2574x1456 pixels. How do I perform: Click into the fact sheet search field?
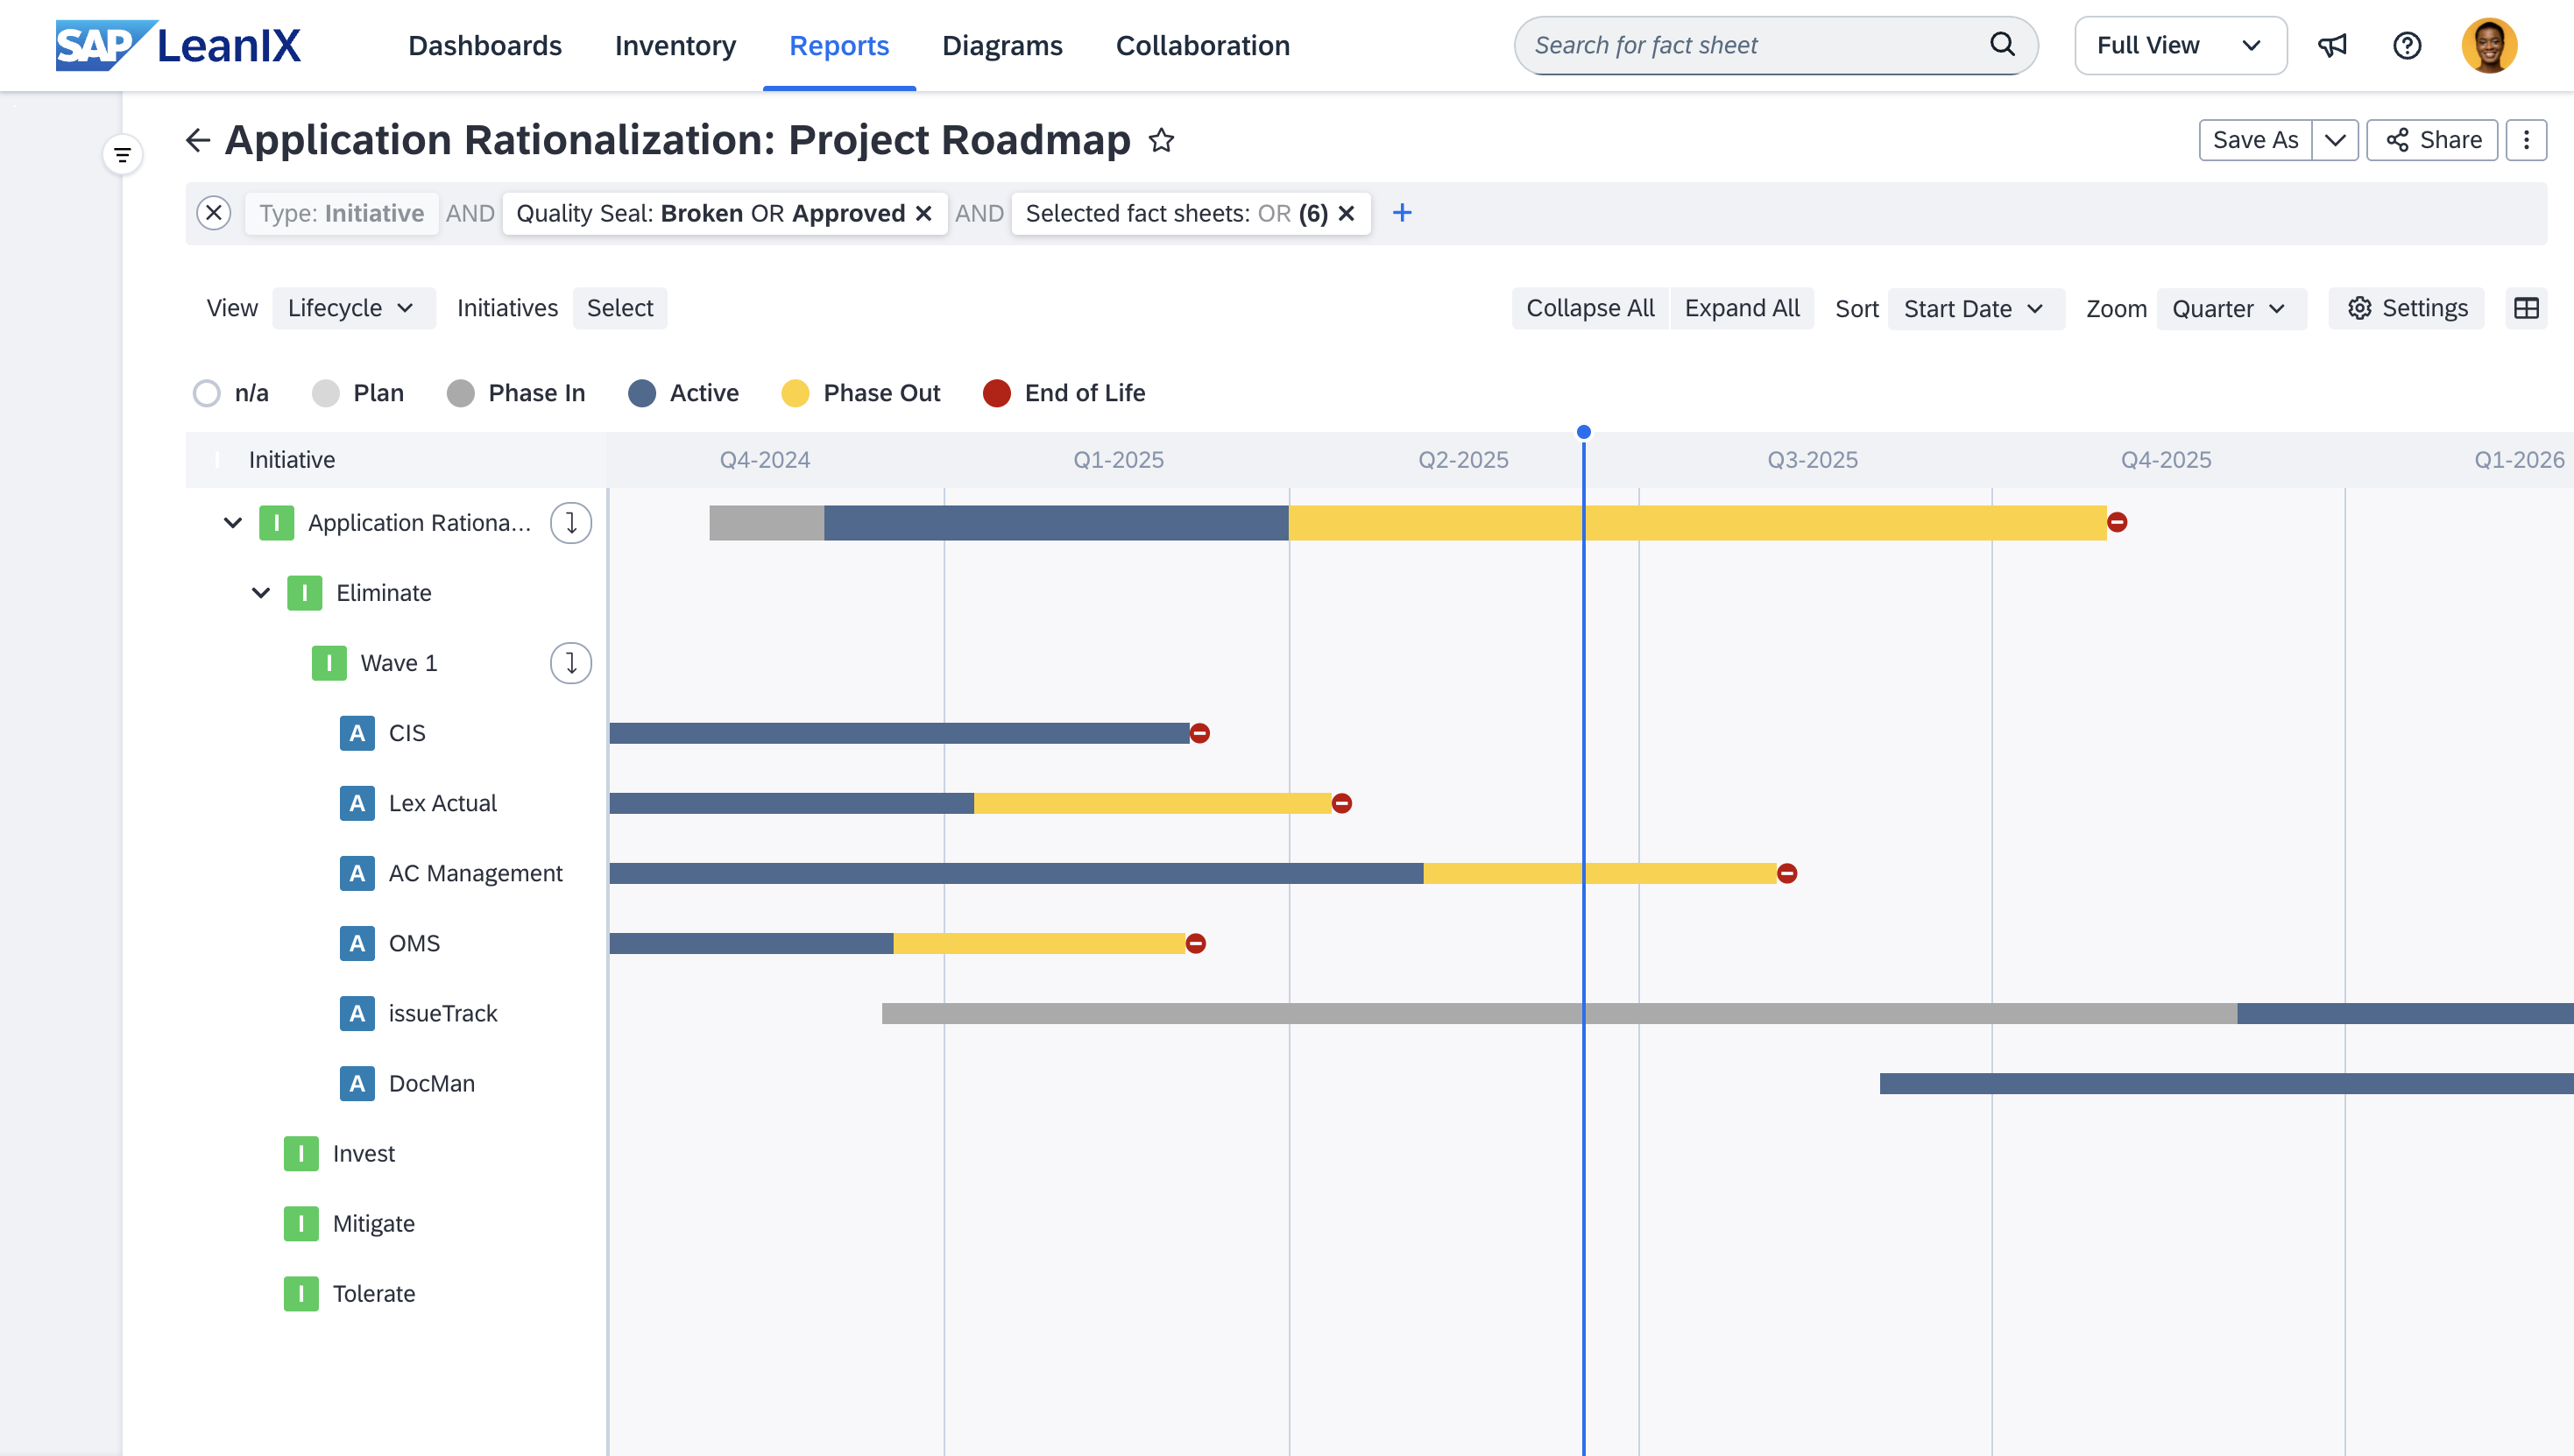click(1760, 46)
